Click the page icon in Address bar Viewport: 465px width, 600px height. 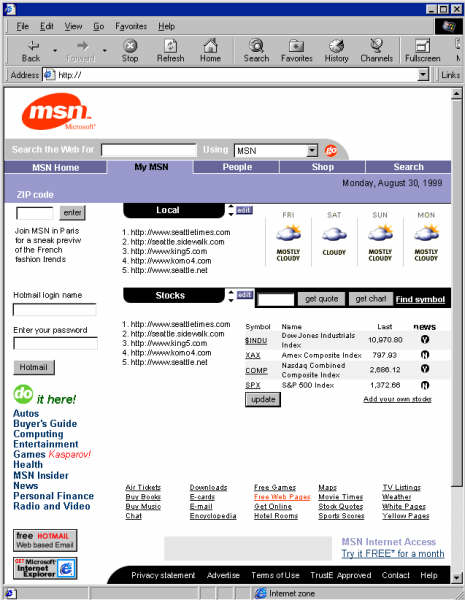coord(49,75)
